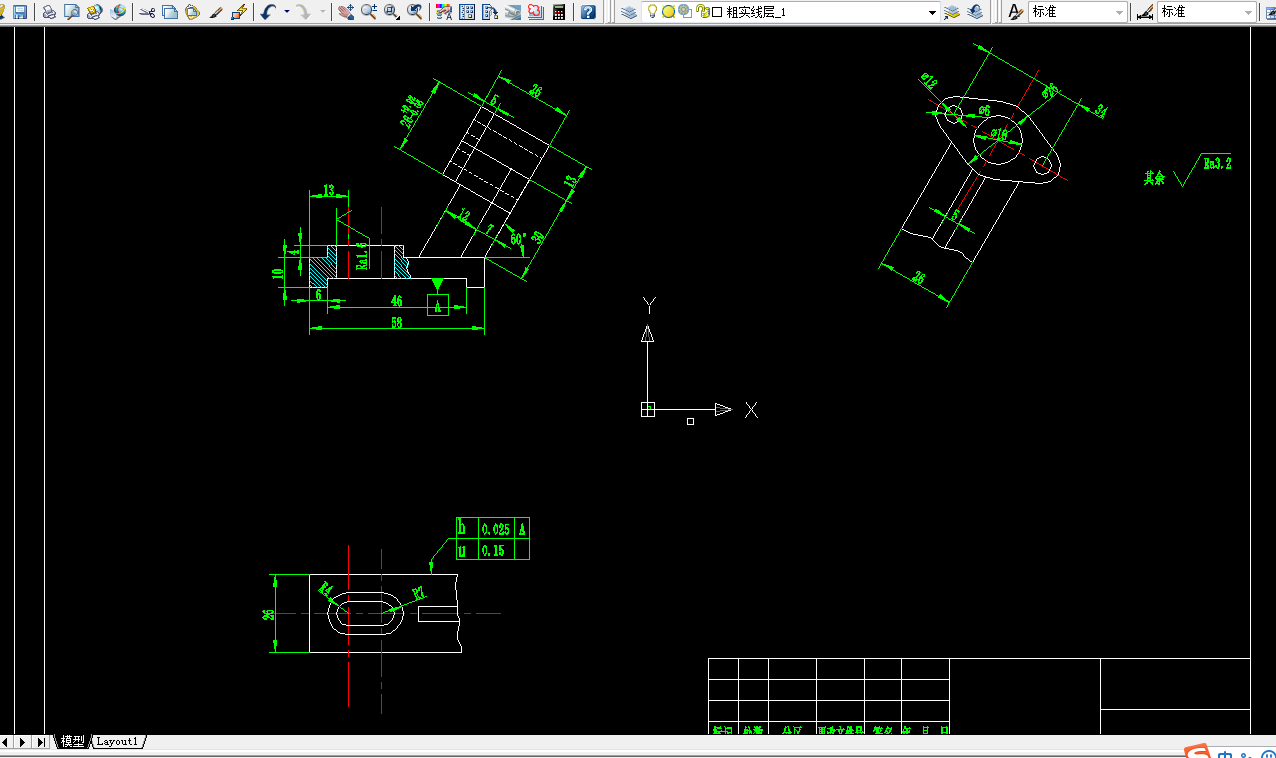This screenshot has height=758, width=1276.
Task: Click the Plot printer icon
Action: point(49,12)
